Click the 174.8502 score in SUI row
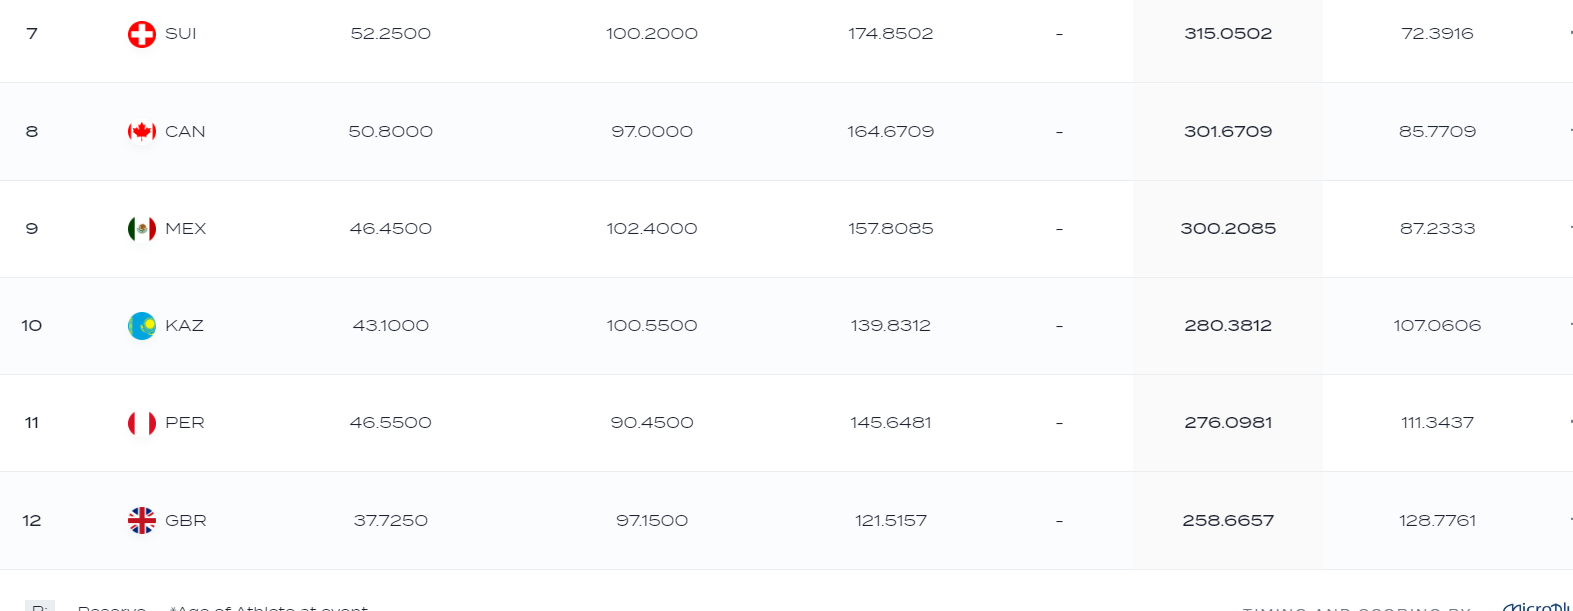The image size is (1573, 611). [x=891, y=34]
